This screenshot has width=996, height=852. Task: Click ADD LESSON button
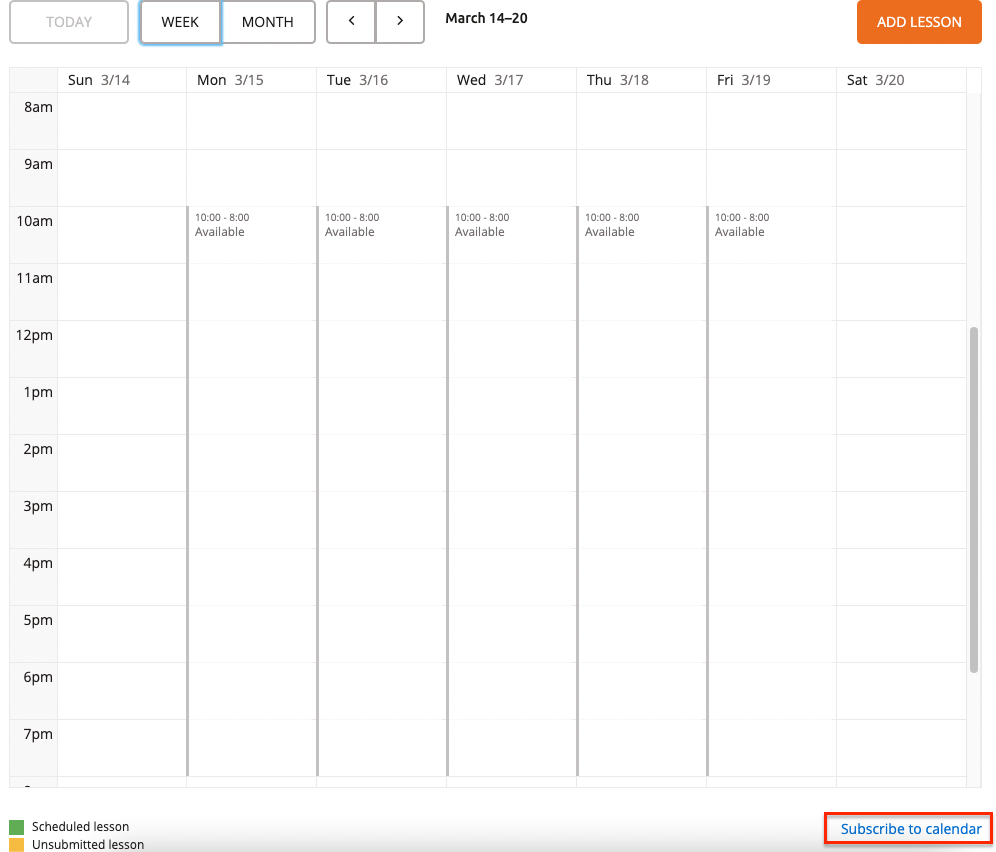[x=919, y=22]
